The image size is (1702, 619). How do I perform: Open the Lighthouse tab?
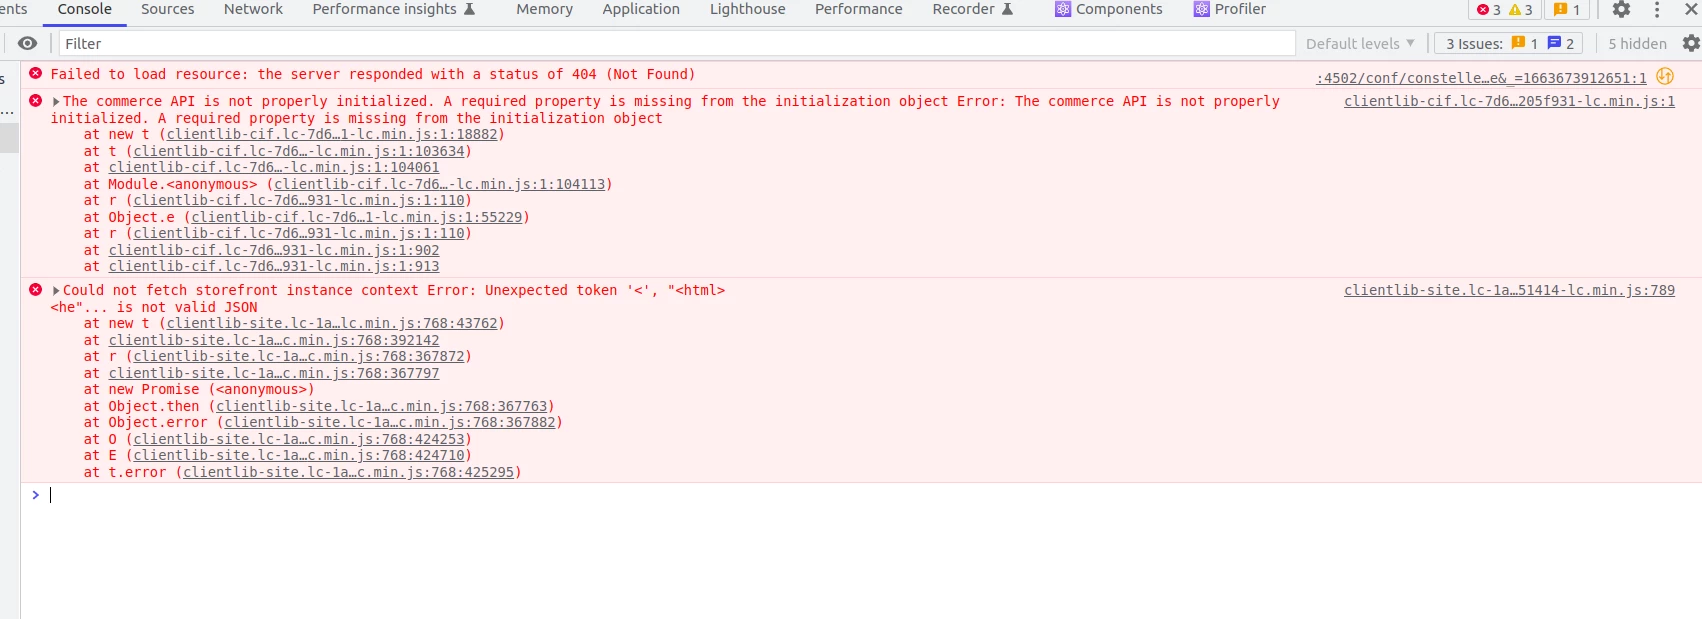(x=748, y=9)
